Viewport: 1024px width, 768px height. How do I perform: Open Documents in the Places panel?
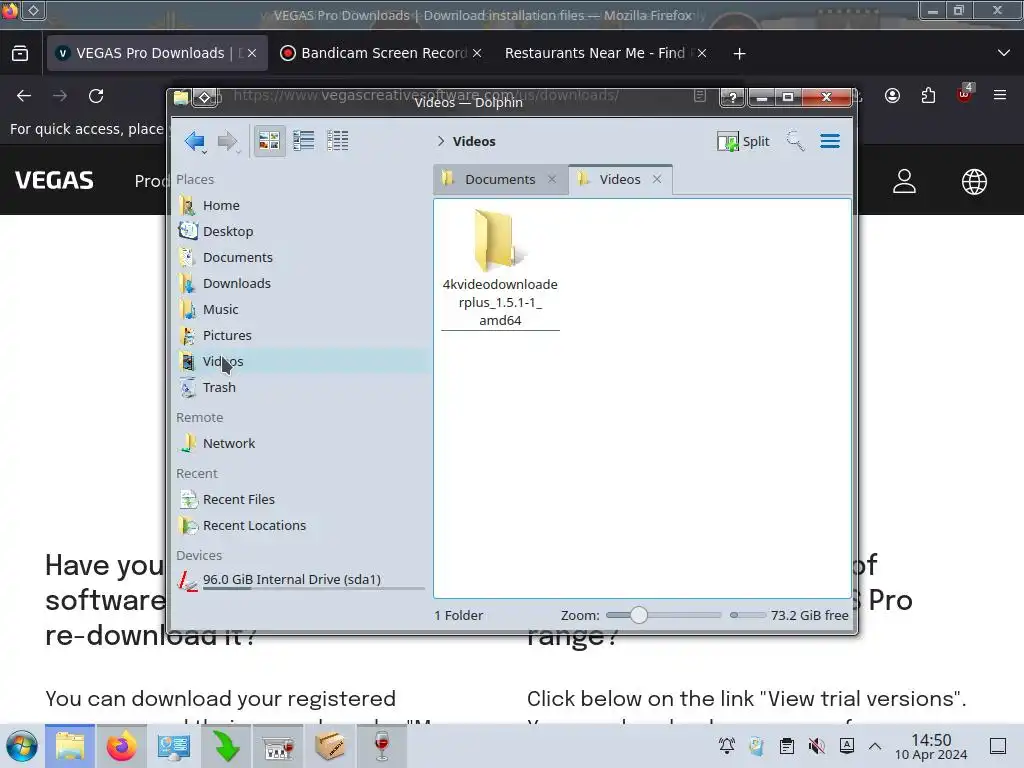(238, 257)
